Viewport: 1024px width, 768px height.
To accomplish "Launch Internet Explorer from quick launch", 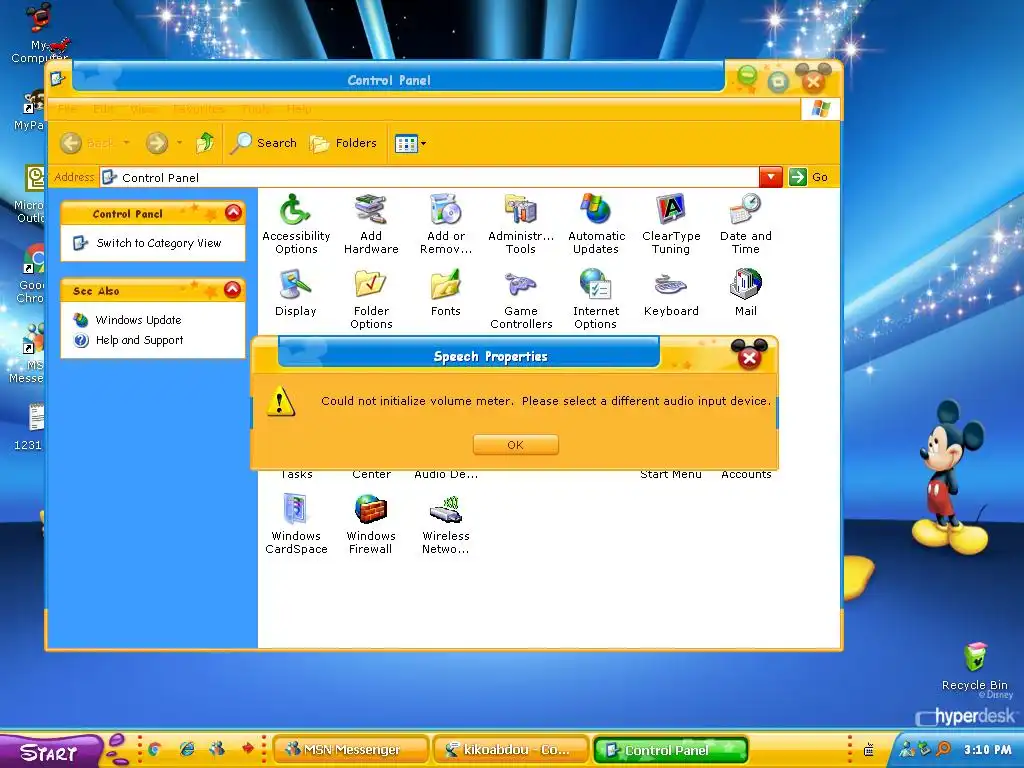I will click(187, 750).
